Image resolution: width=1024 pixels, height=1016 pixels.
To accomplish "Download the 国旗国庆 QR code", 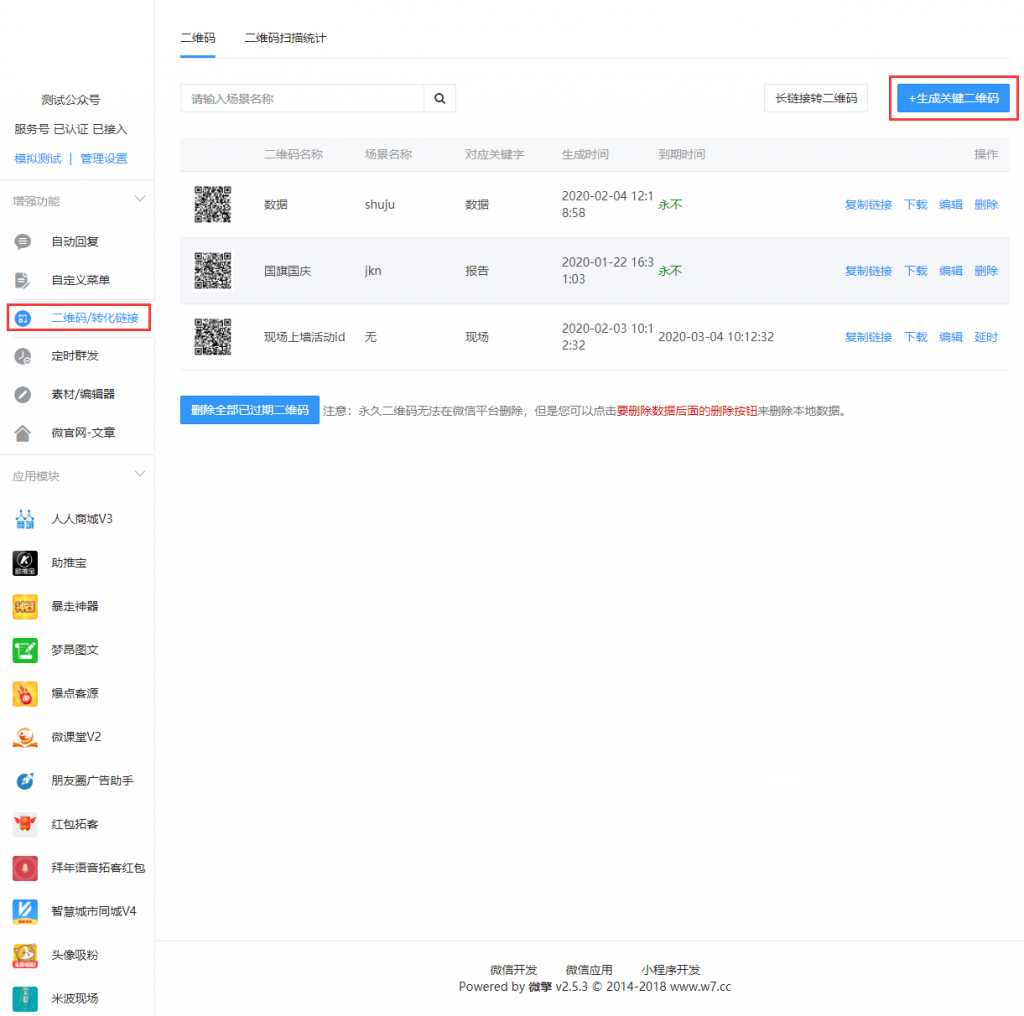I will tap(916, 270).
